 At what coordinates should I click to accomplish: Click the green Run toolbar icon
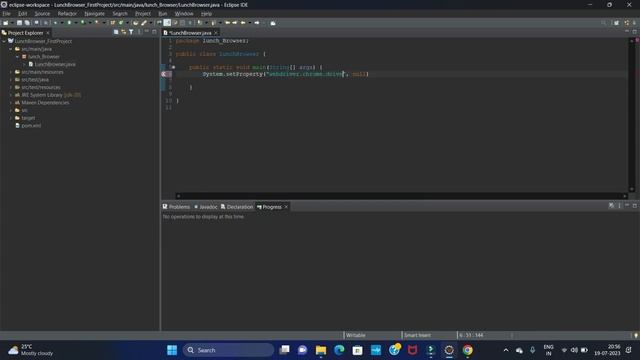tap(69, 23)
